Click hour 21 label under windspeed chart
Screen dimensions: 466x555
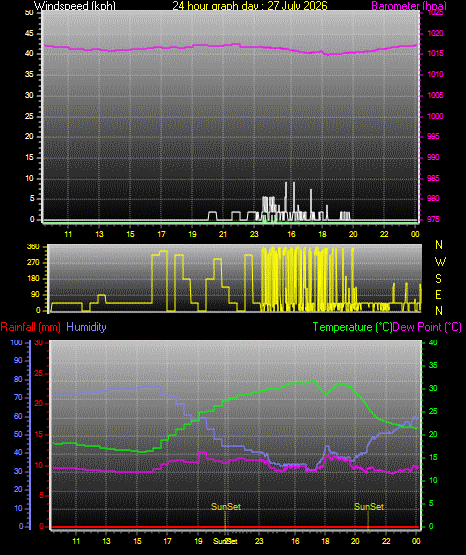click(x=223, y=234)
